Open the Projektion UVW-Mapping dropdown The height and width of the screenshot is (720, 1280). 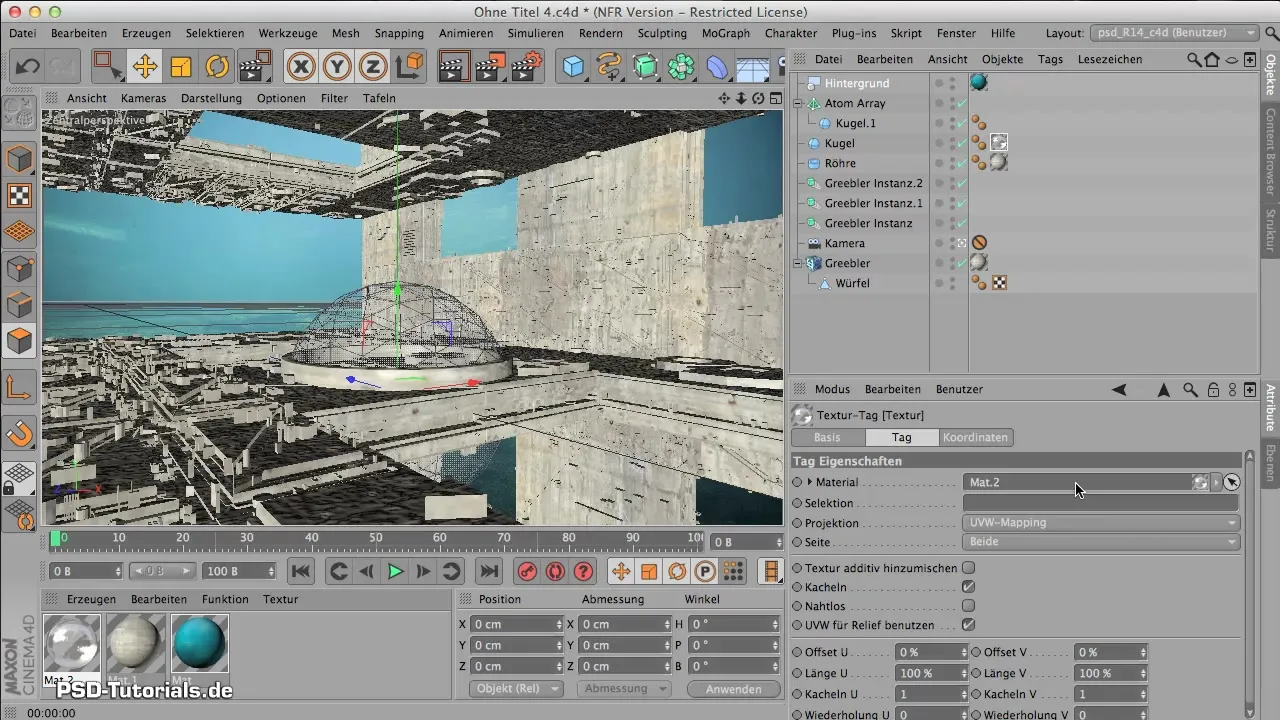point(1101,523)
